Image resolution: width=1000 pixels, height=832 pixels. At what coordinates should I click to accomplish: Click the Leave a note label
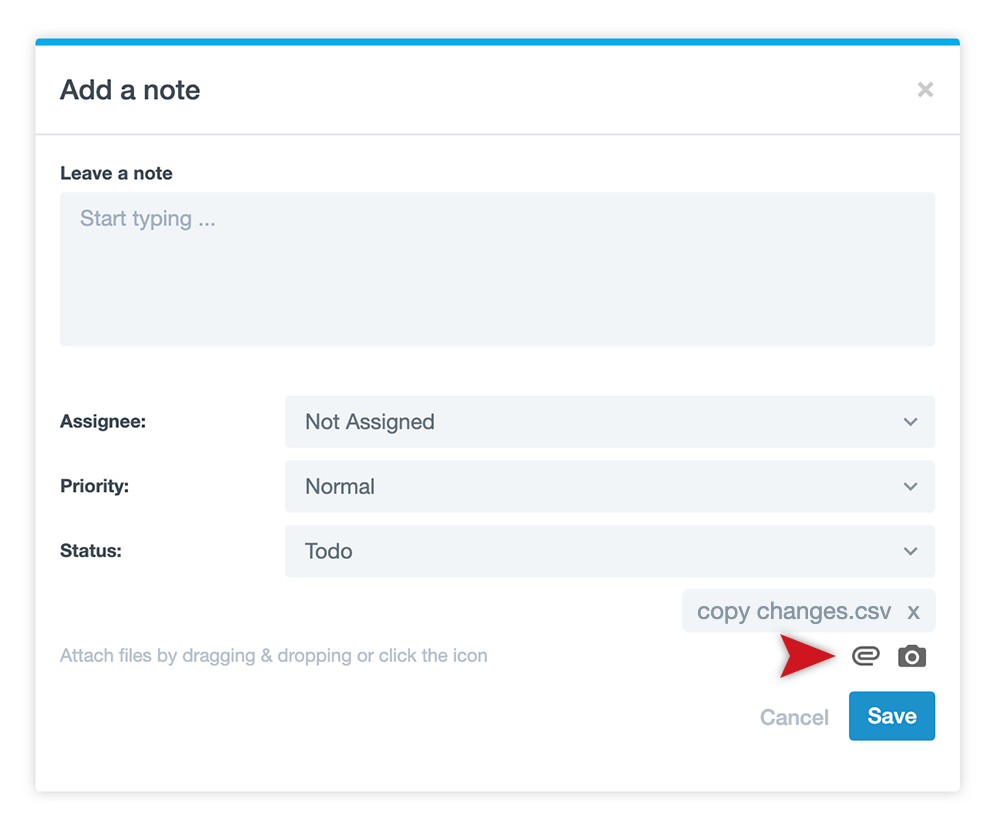click(x=116, y=173)
